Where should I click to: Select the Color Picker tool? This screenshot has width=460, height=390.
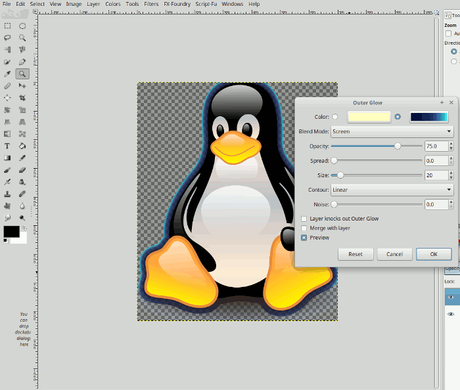click(x=7, y=74)
